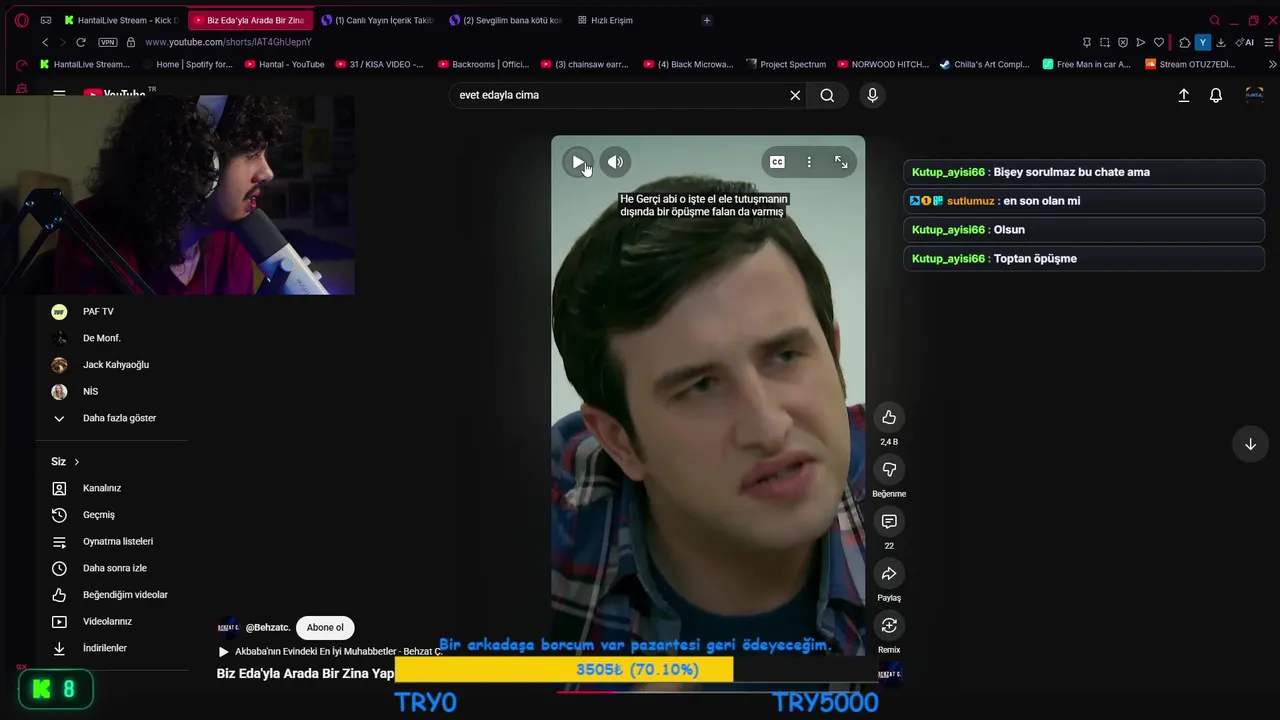Open the Short's three-dot more options

click(809, 162)
